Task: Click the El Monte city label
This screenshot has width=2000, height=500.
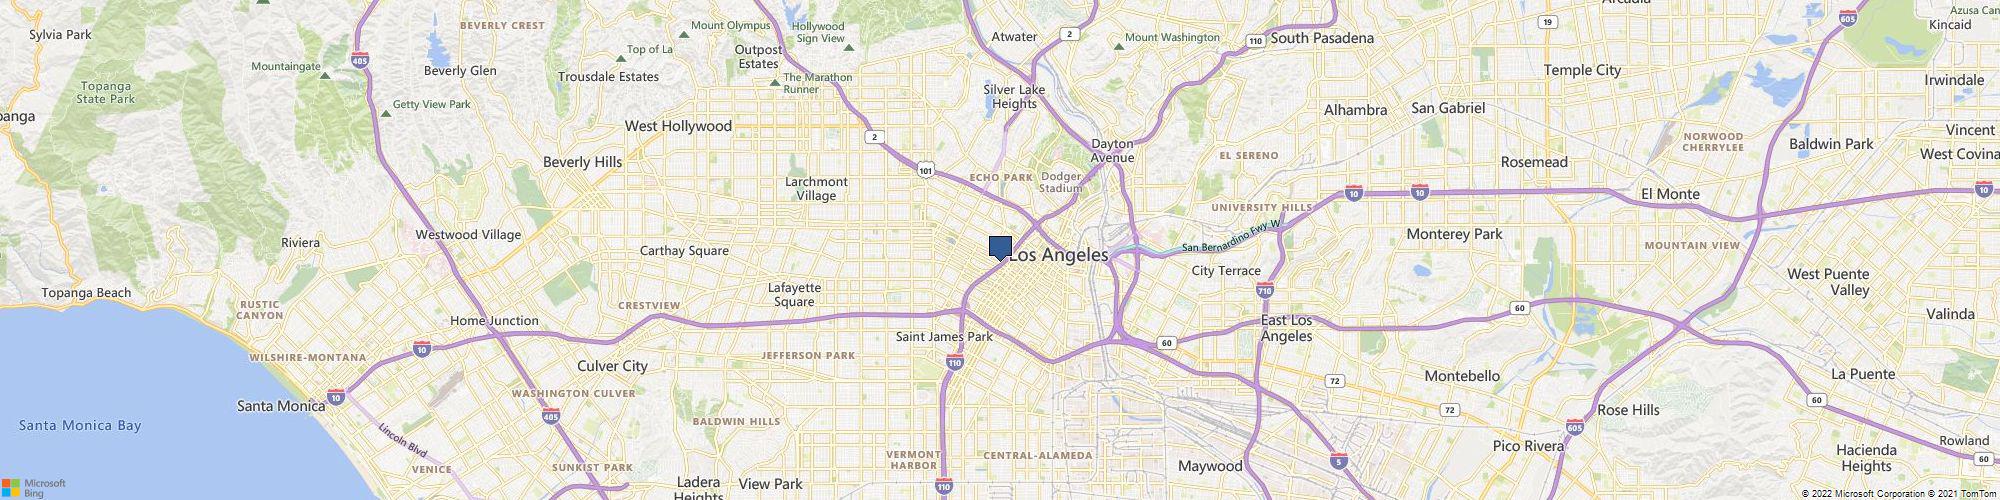Action: point(1670,194)
